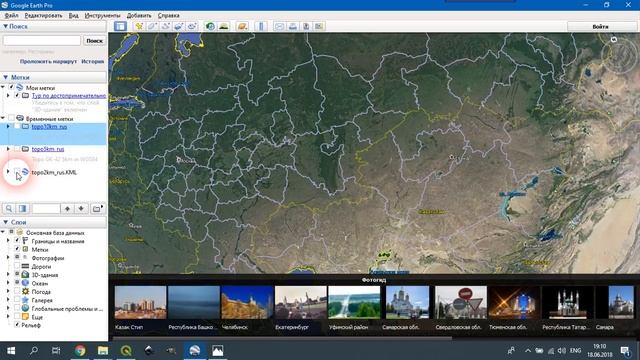Open the Справка menu

coord(169,16)
